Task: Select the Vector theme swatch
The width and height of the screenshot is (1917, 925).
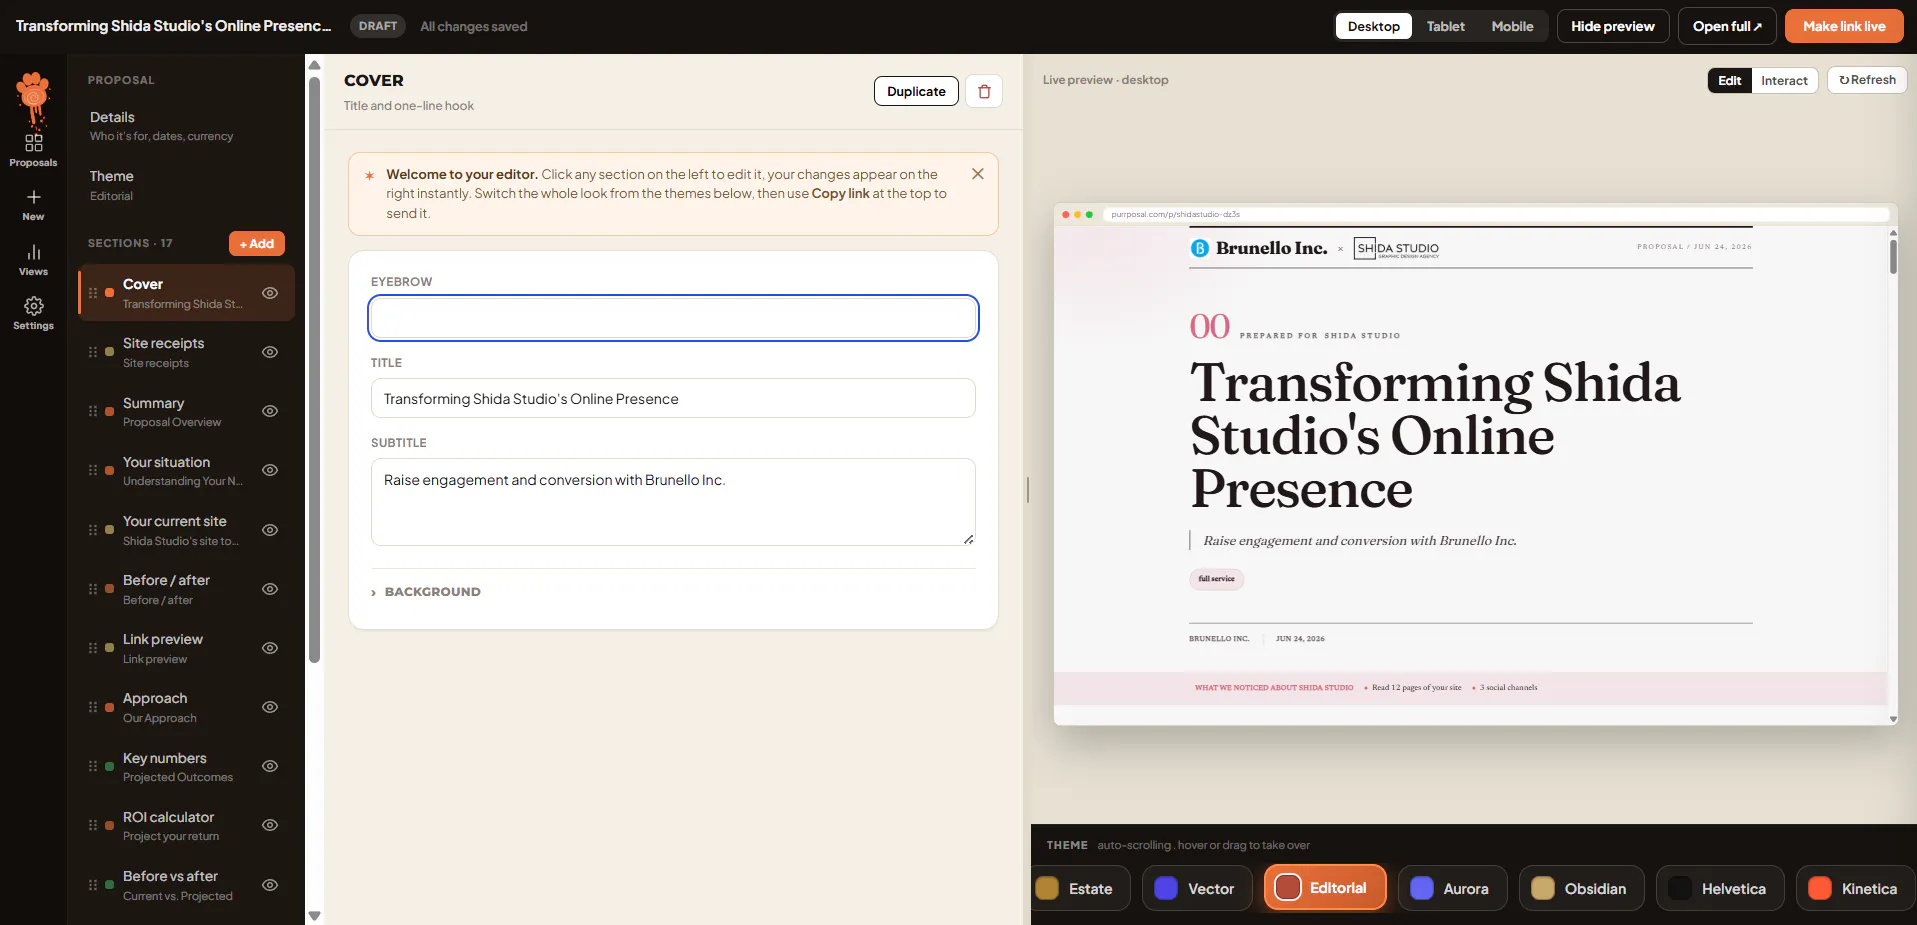Action: pyautogui.click(x=1197, y=888)
